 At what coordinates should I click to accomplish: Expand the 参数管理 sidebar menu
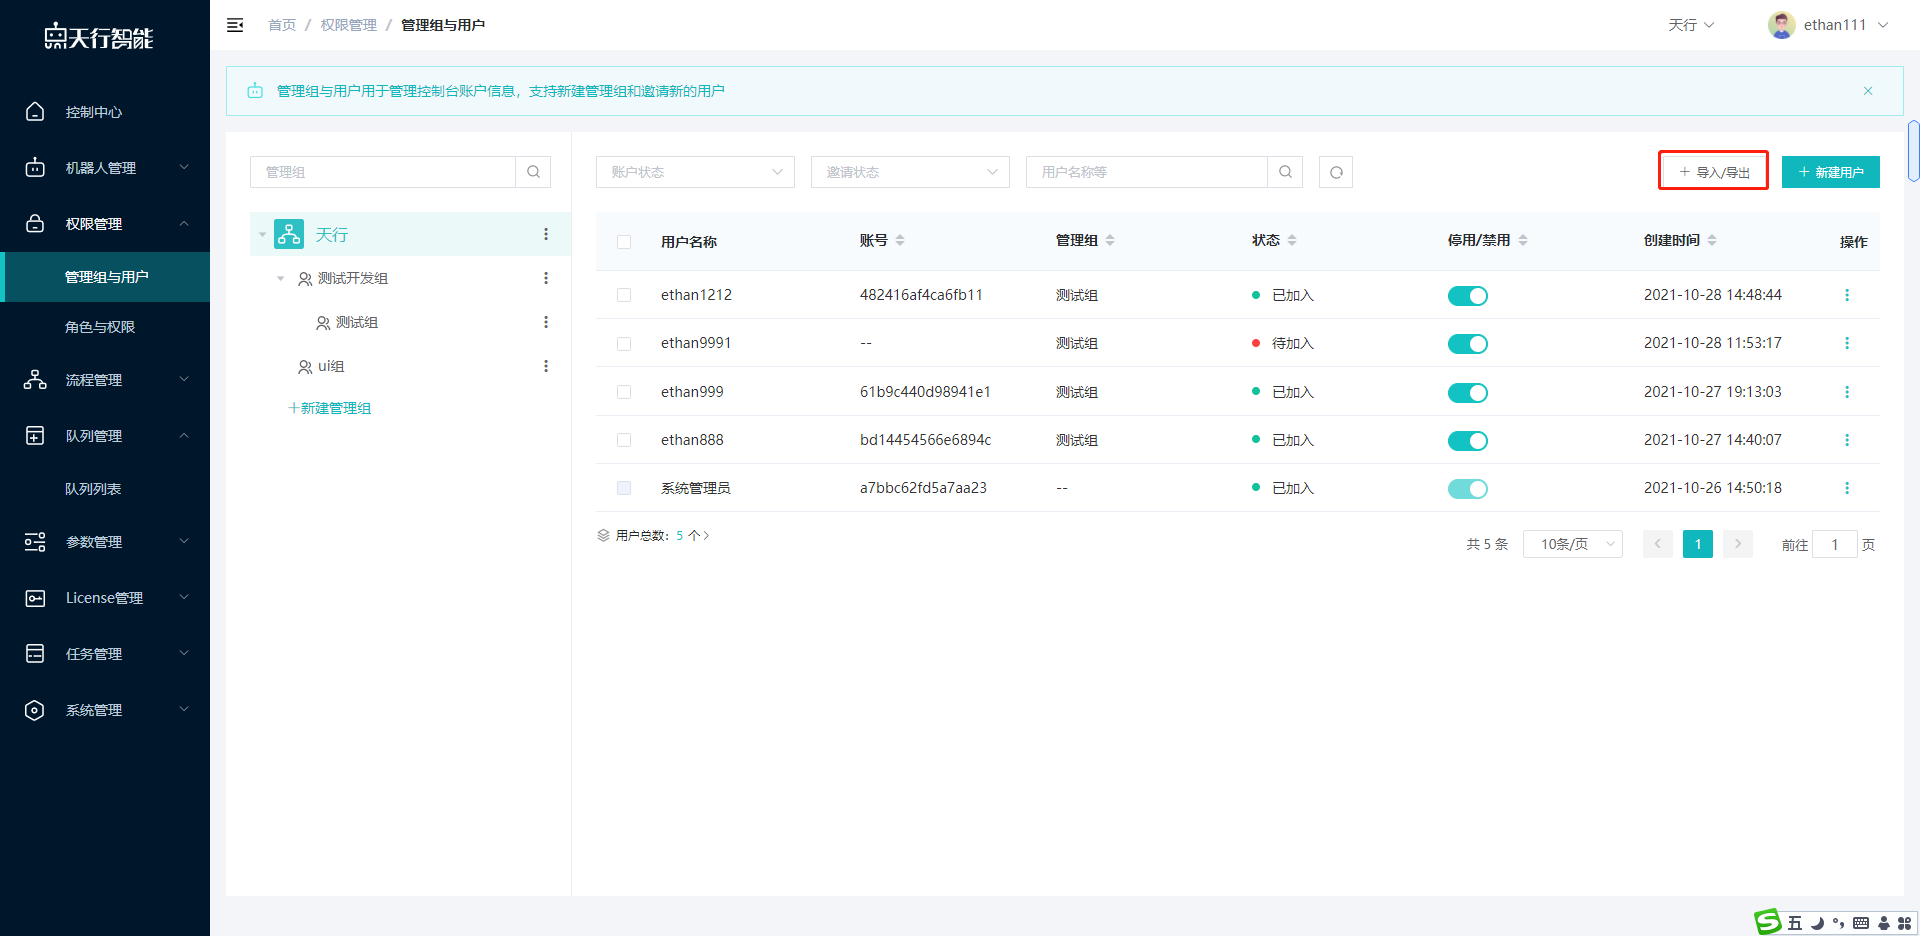point(105,542)
